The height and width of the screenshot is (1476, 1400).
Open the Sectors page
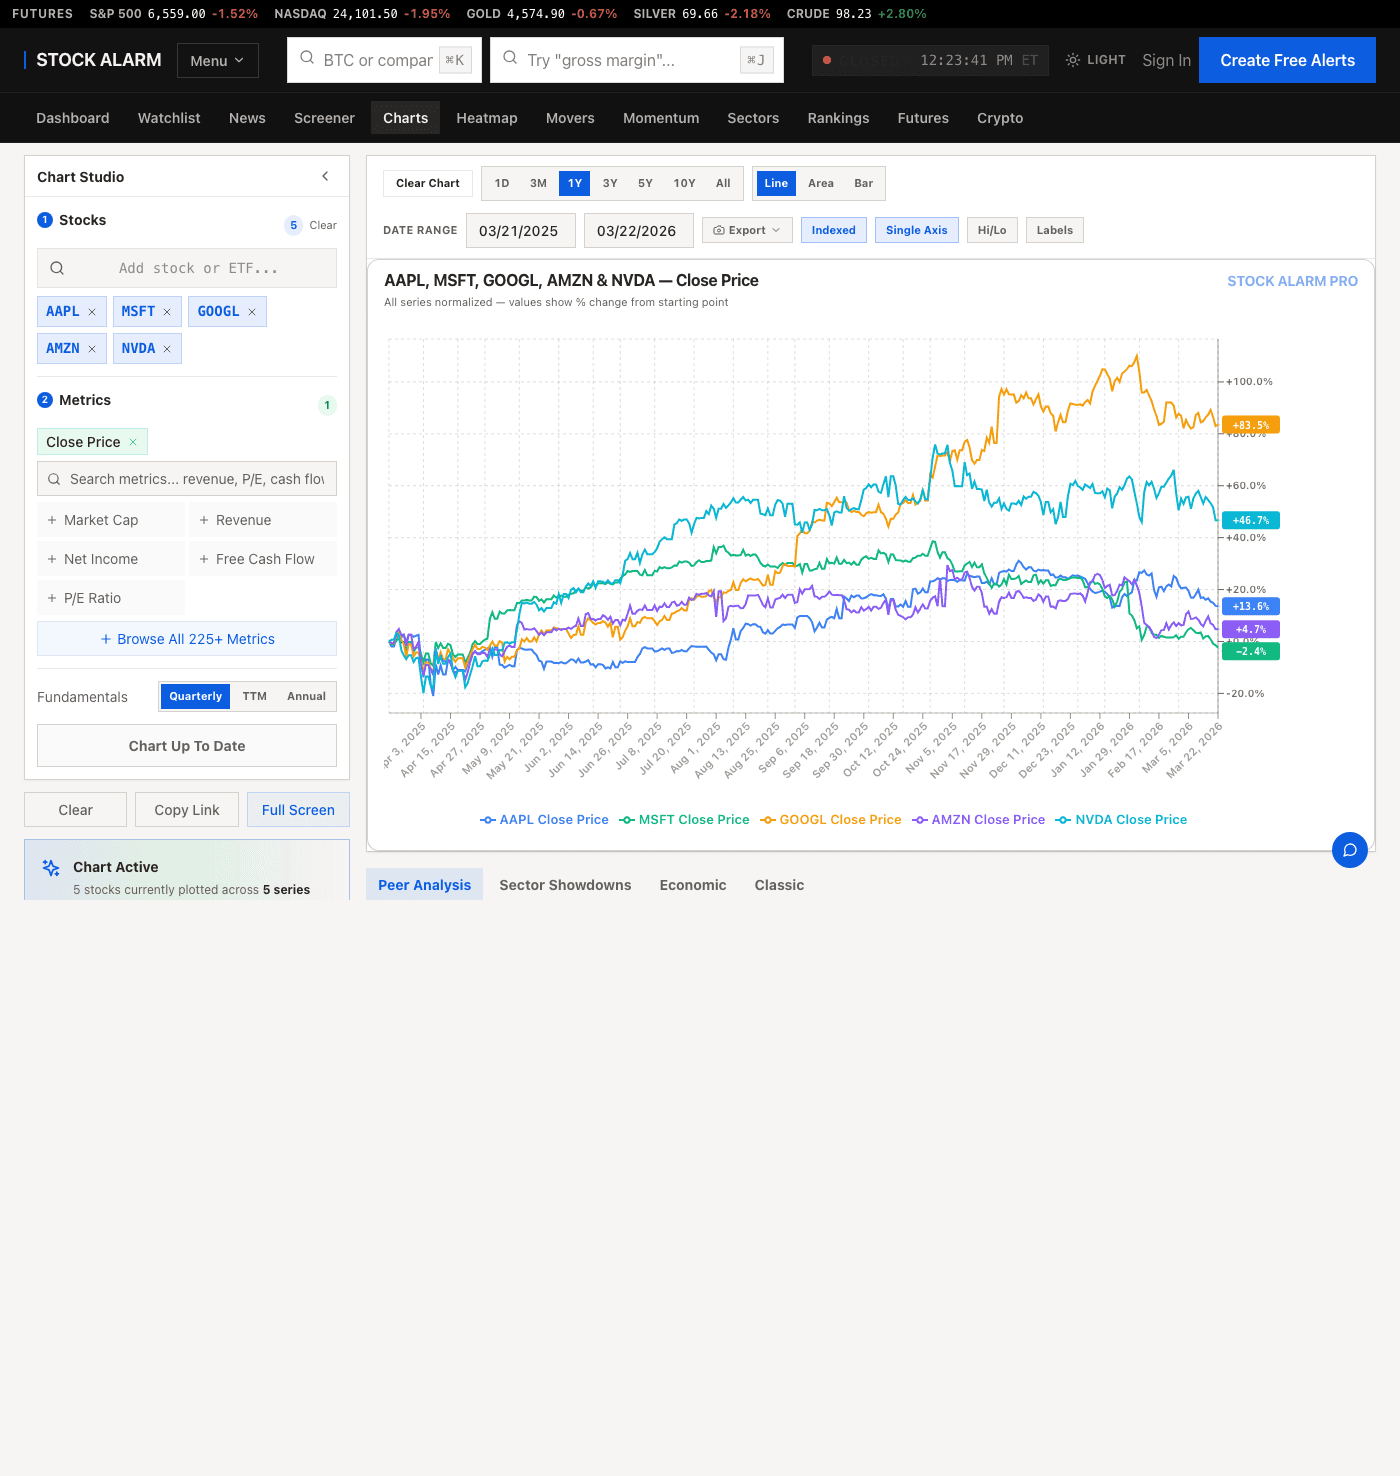click(753, 118)
